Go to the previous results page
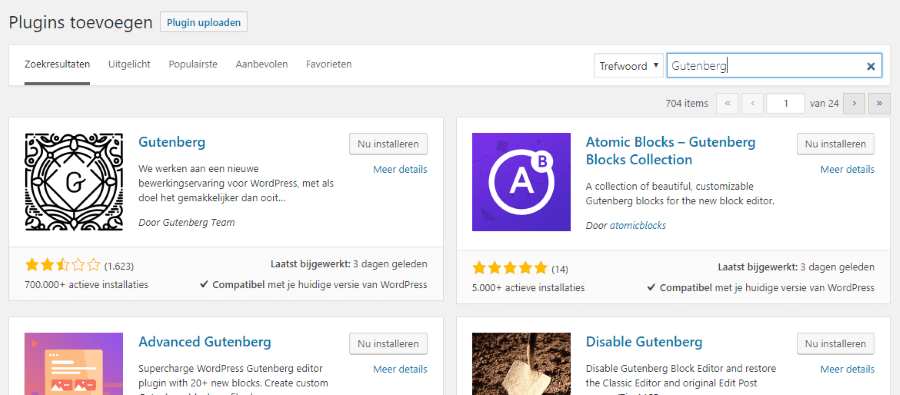This screenshot has height=395, width=900. pyautogui.click(x=752, y=104)
